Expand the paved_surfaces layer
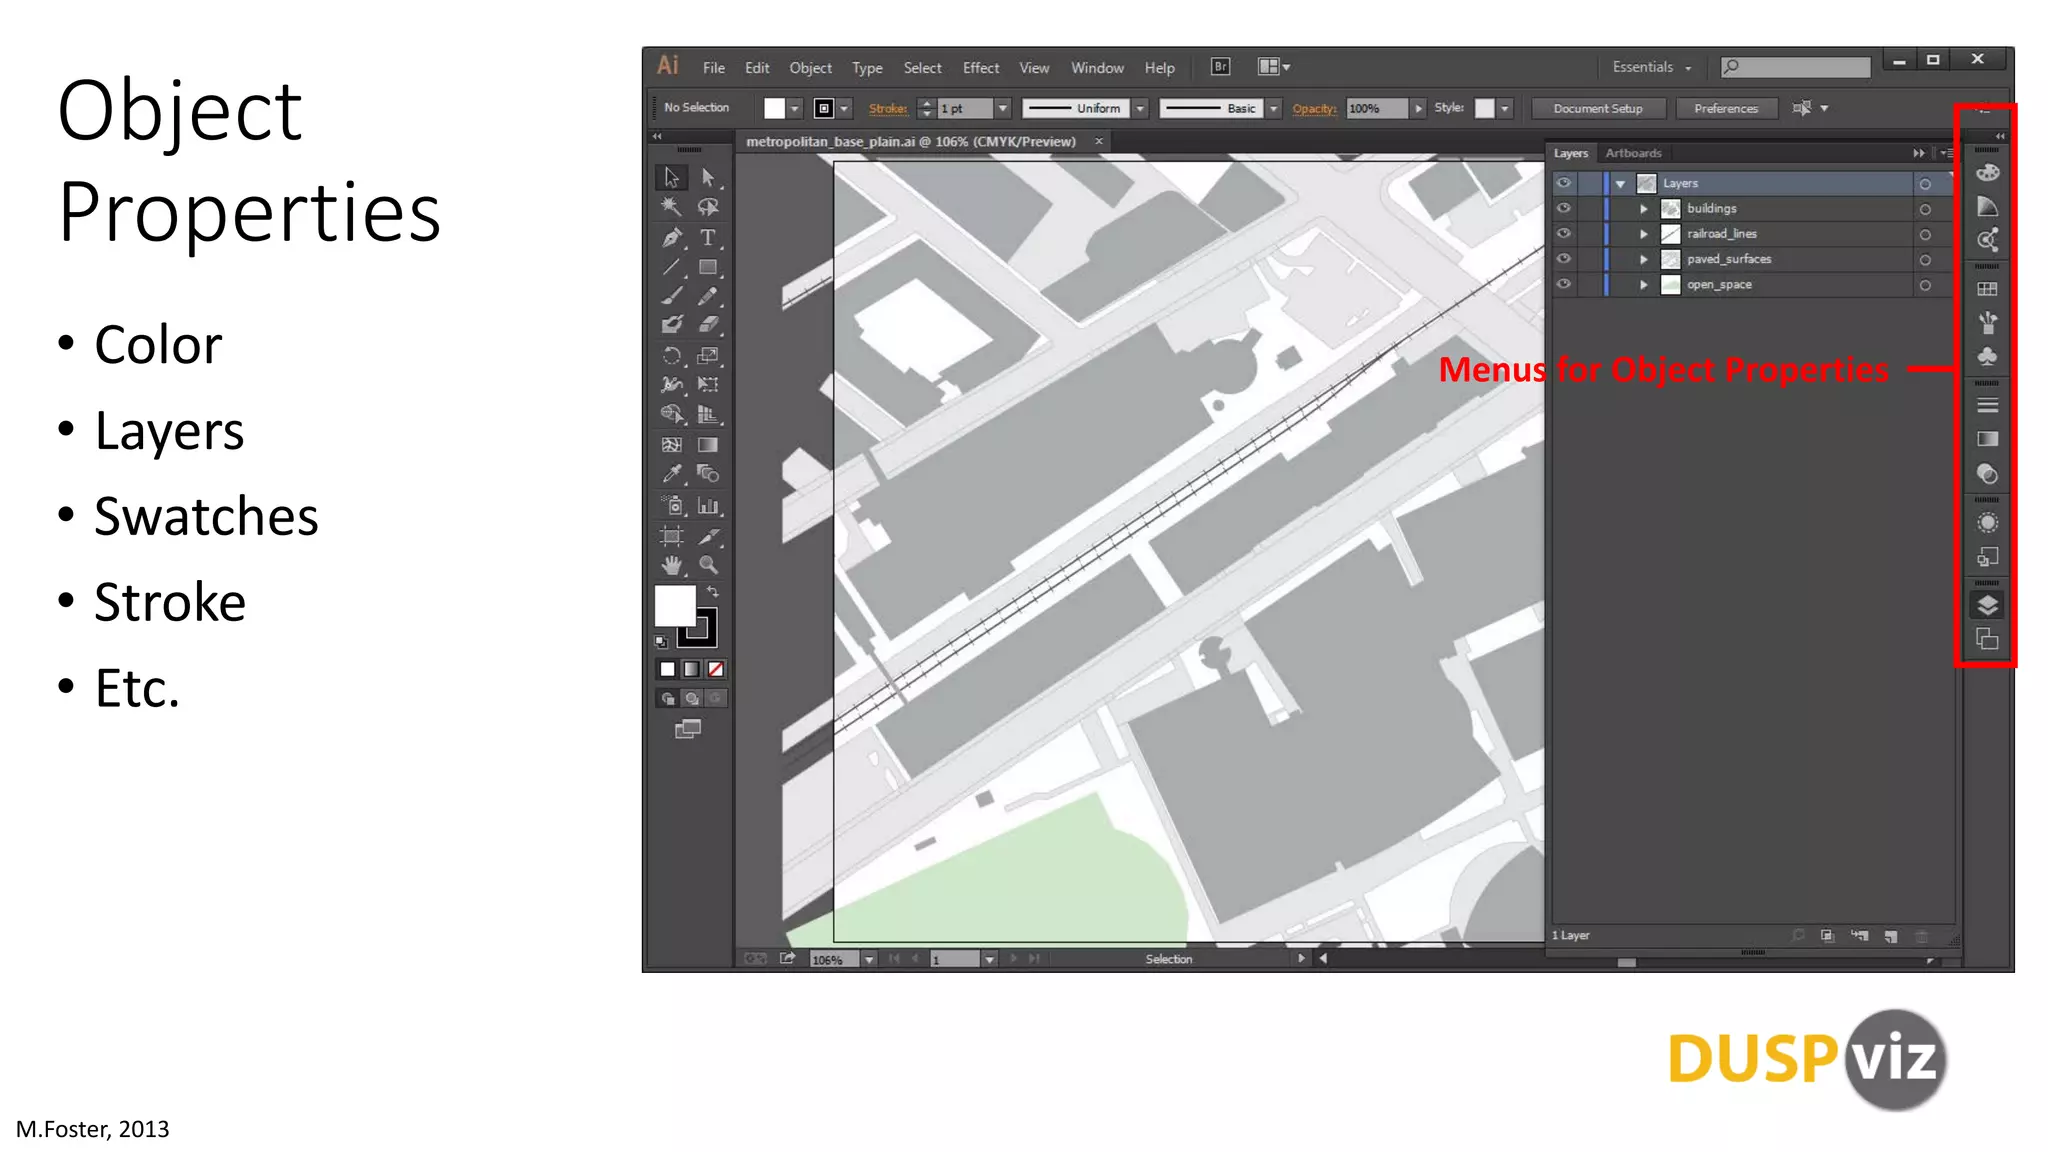 (x=1643, y=259)
